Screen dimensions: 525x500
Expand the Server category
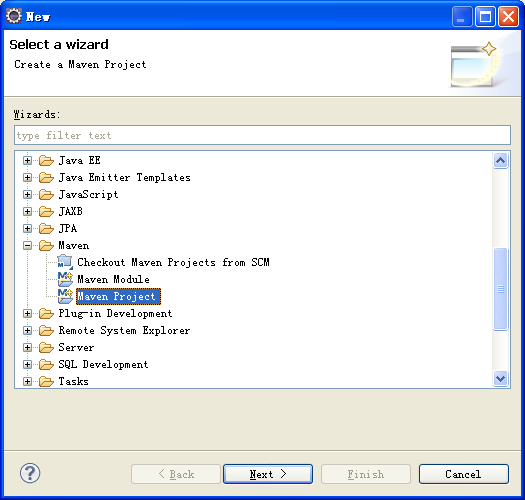click(27, 348)
